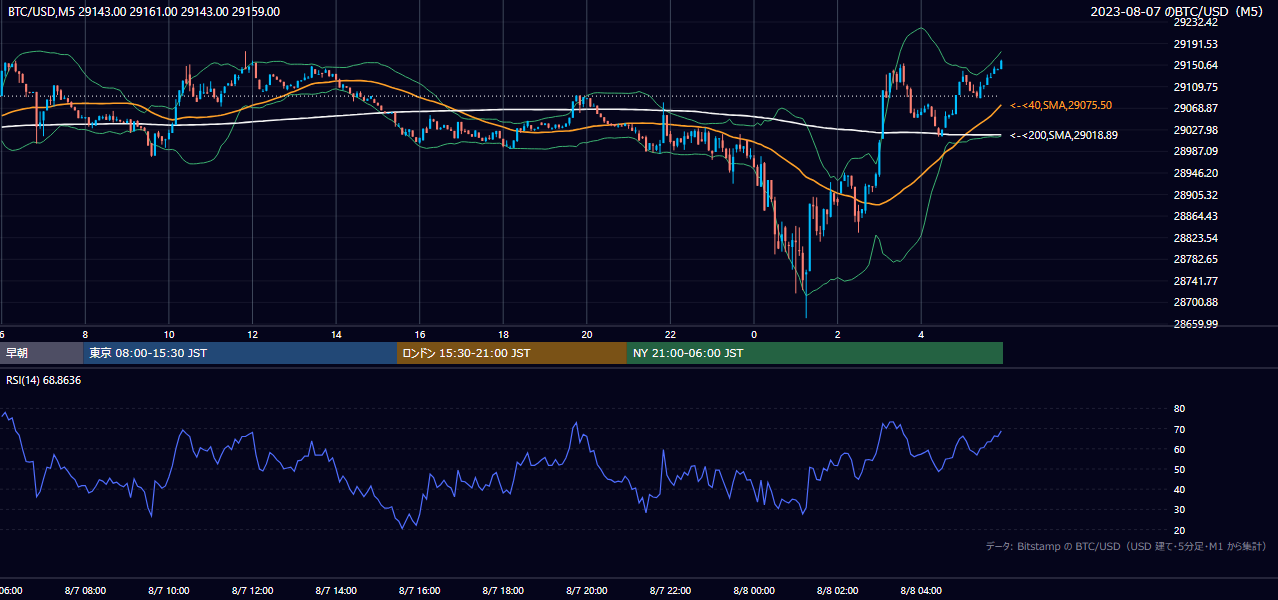Click the RSI 30 level label

coord(1179,510)
